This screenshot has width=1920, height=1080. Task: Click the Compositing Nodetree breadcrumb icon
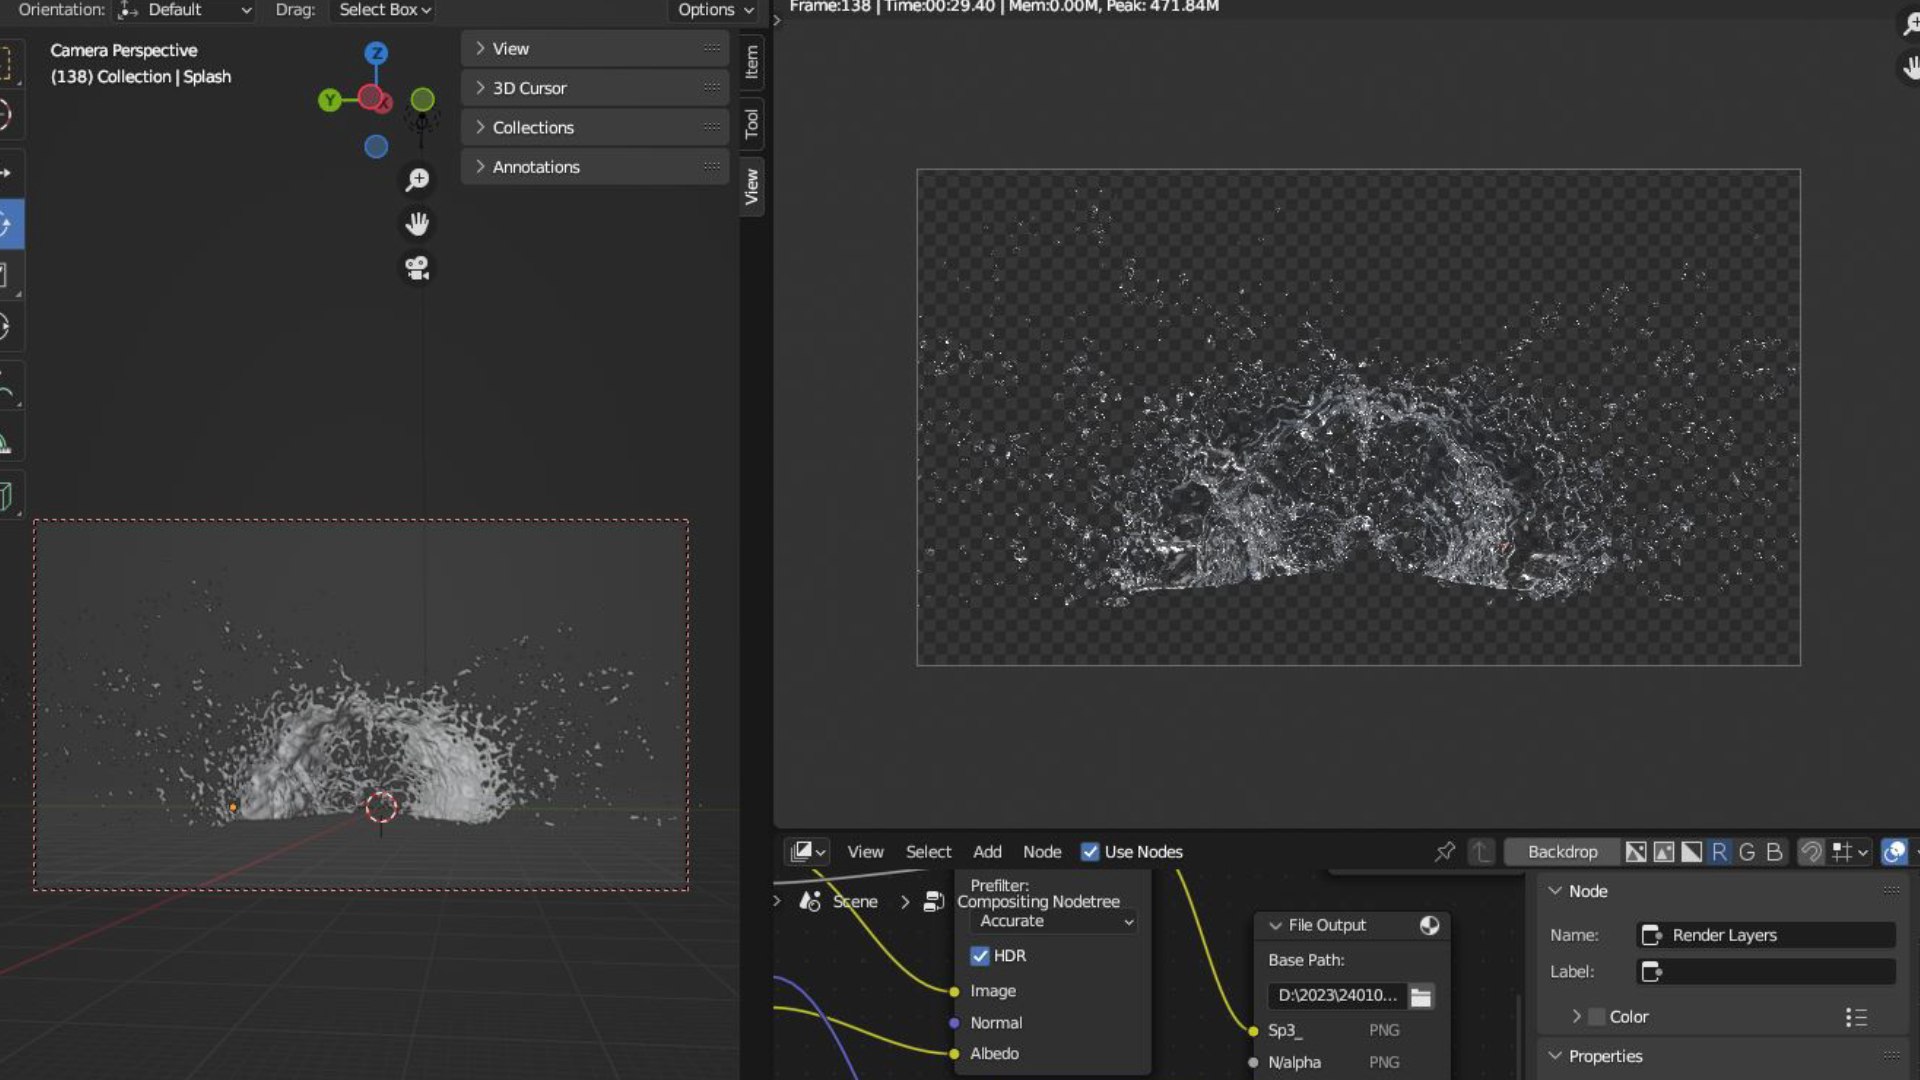[933, 901]
